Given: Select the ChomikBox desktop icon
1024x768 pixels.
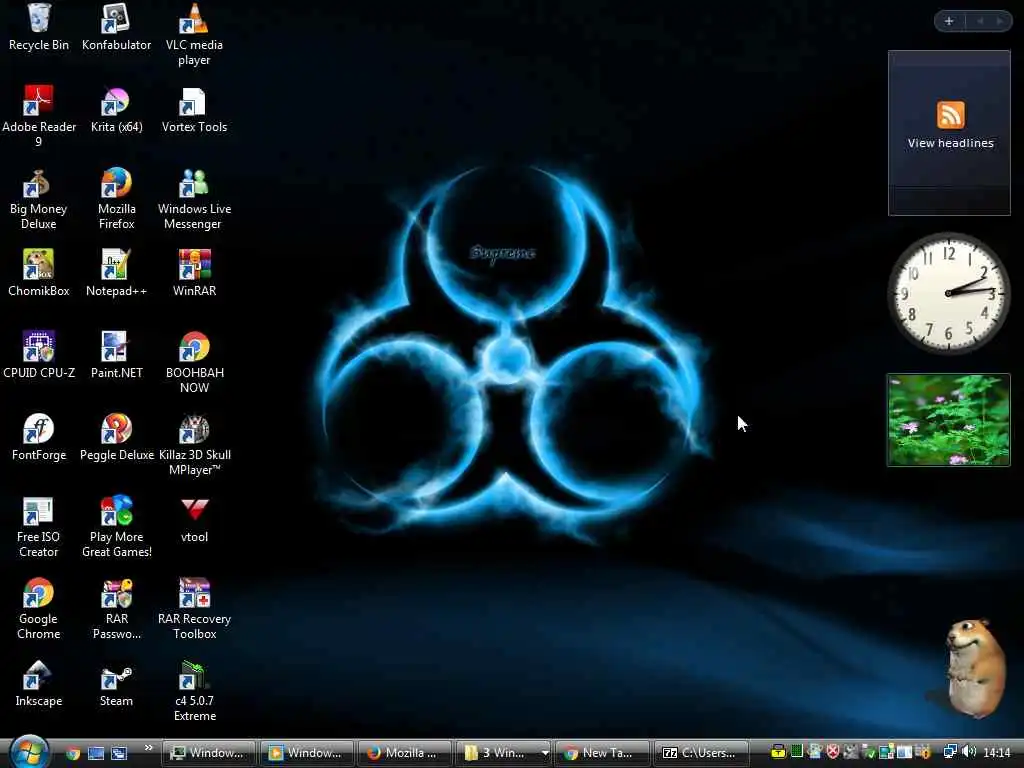Looking at the screenshot, I should coord(39,273).
